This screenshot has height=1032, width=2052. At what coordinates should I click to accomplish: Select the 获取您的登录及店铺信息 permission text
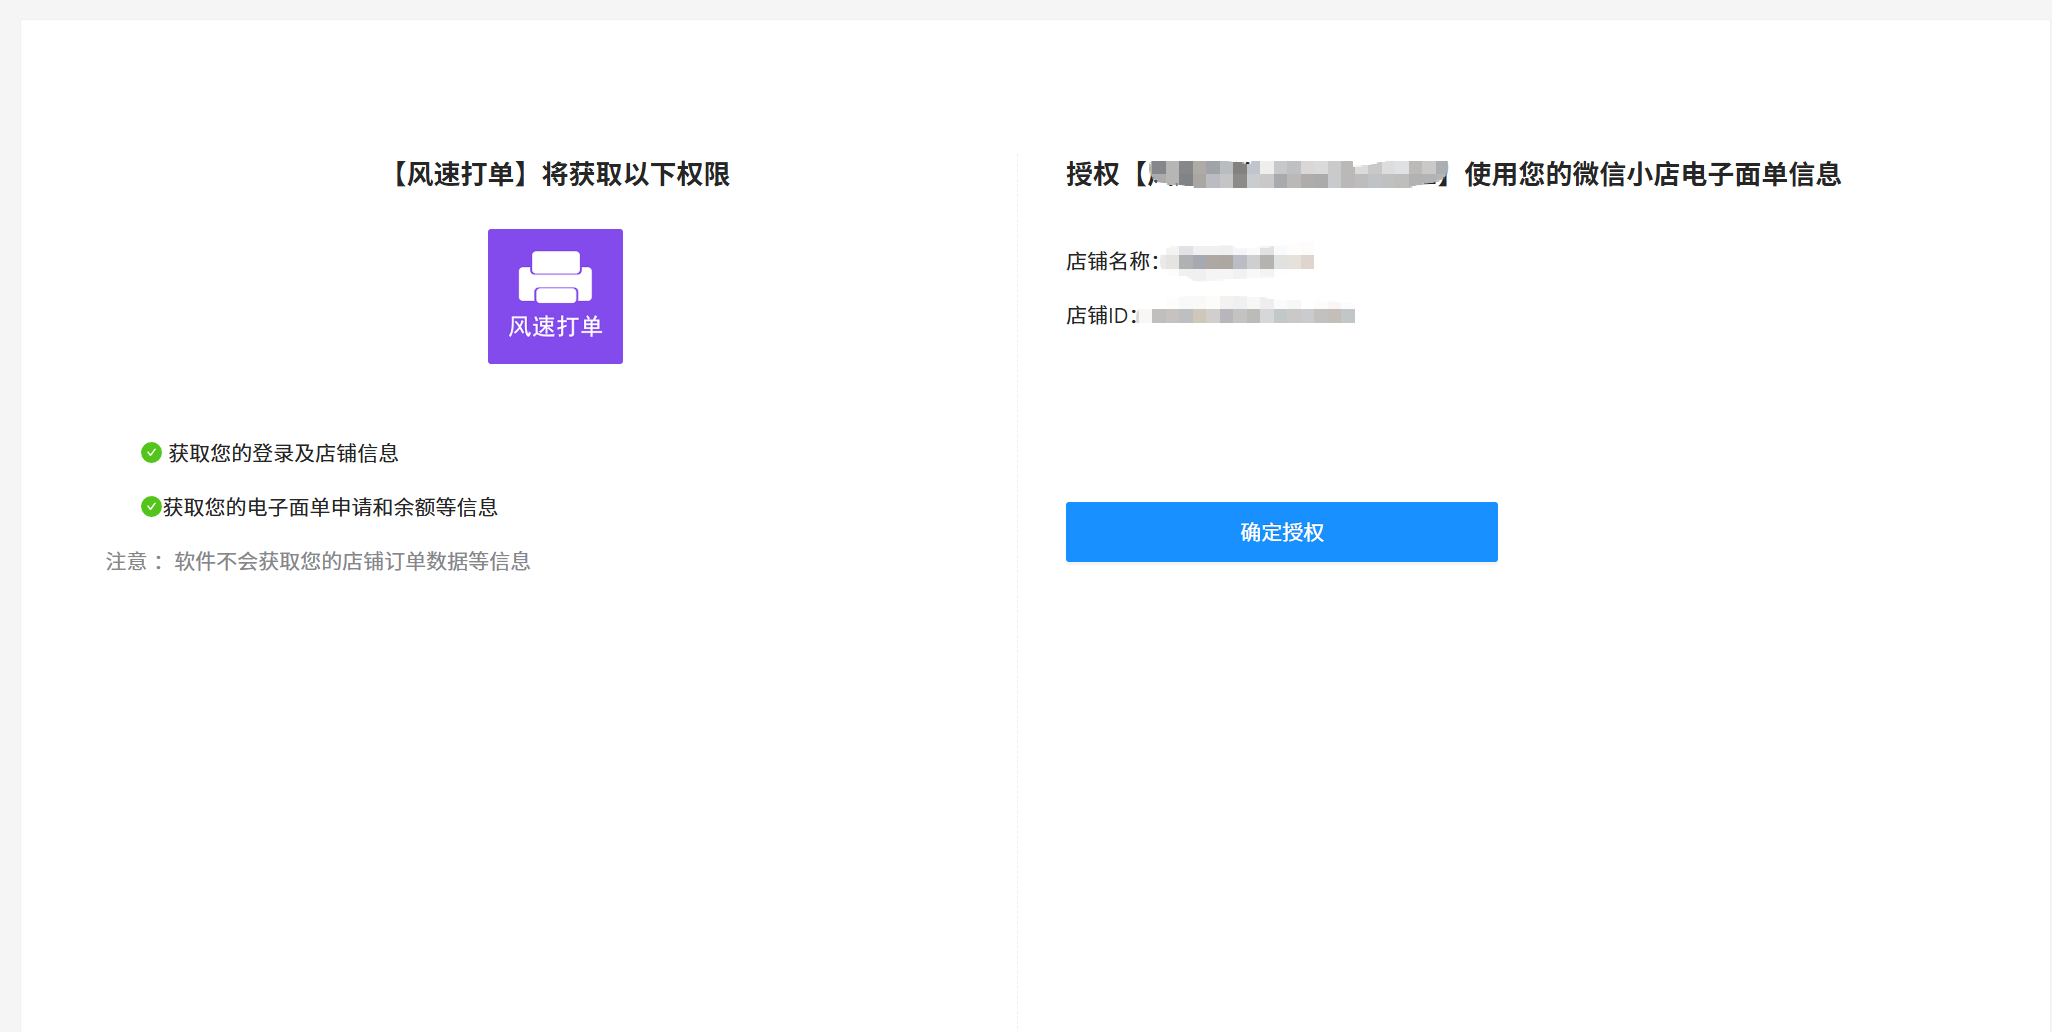click(x=283, y=453)
